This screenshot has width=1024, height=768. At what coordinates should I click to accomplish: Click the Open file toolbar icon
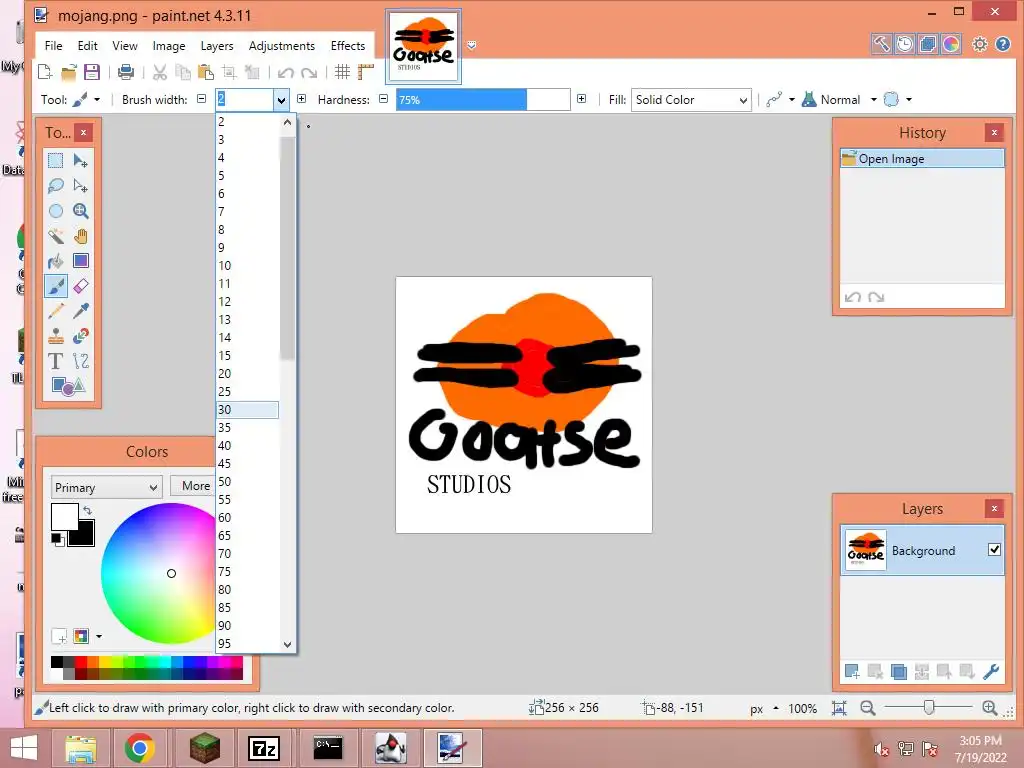click(69, 72)
